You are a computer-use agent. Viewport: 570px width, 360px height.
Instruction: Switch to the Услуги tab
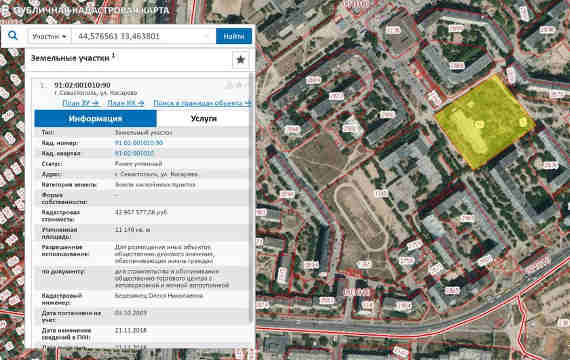click(203, 119)
